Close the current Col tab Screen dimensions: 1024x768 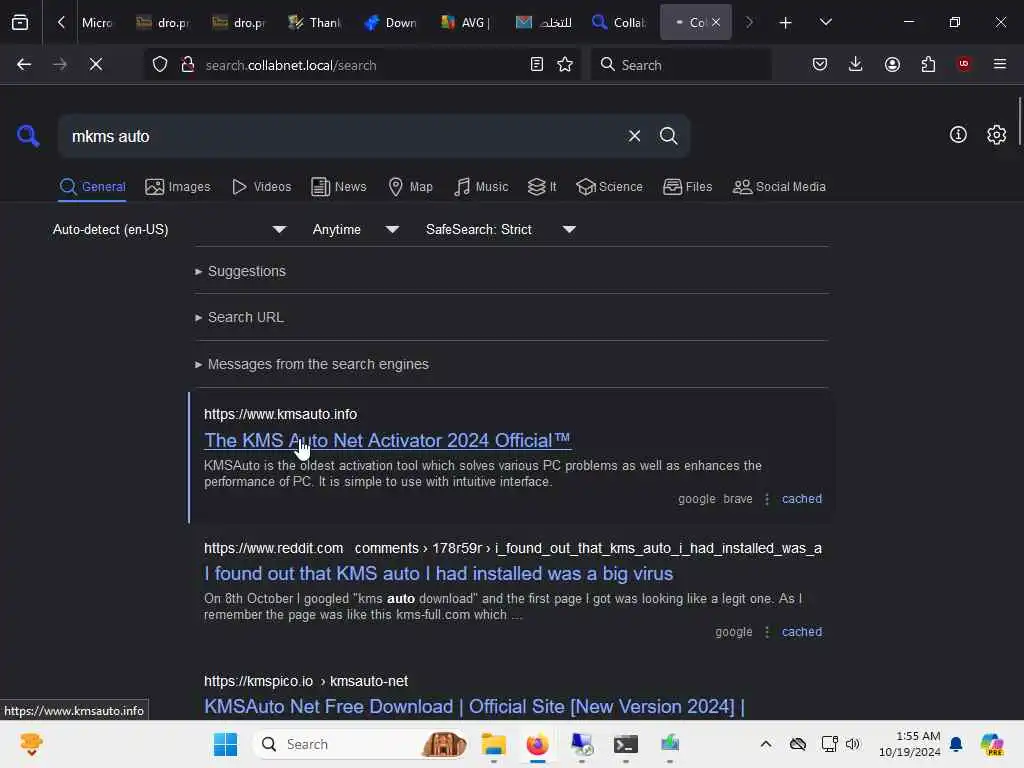(x=716, y=22)
